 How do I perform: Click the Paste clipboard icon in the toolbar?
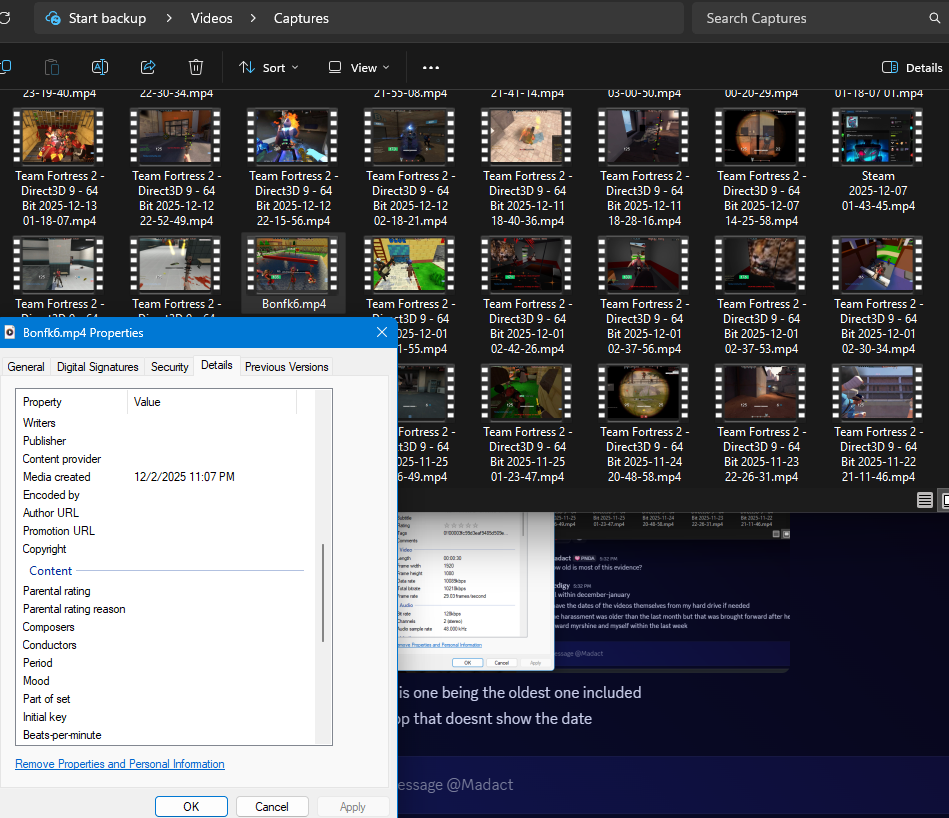52,67
